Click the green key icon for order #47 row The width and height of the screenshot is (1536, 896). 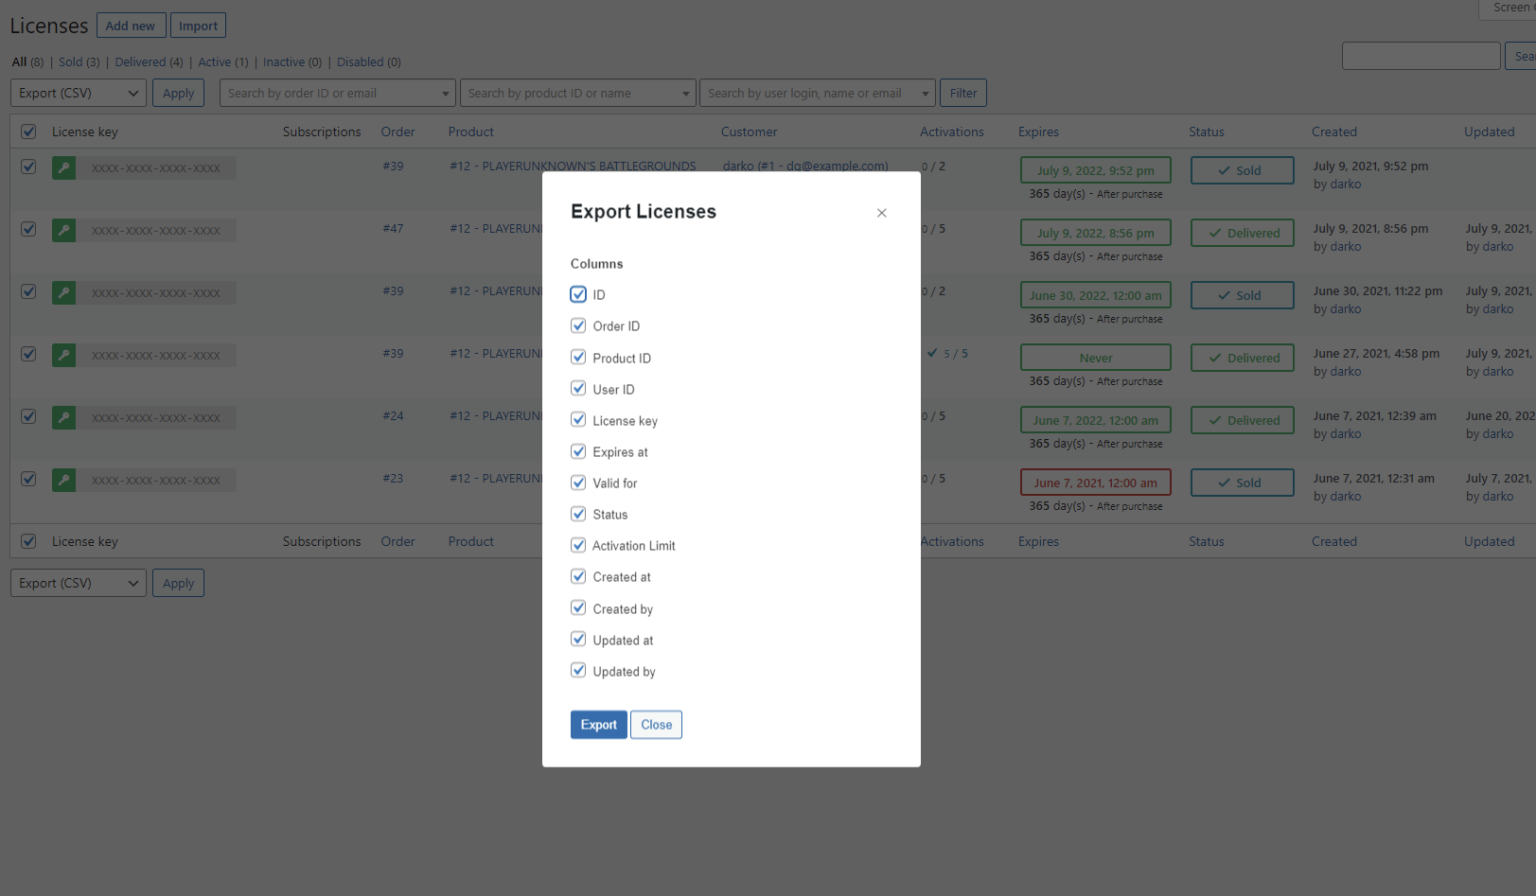tap(64, 231)
